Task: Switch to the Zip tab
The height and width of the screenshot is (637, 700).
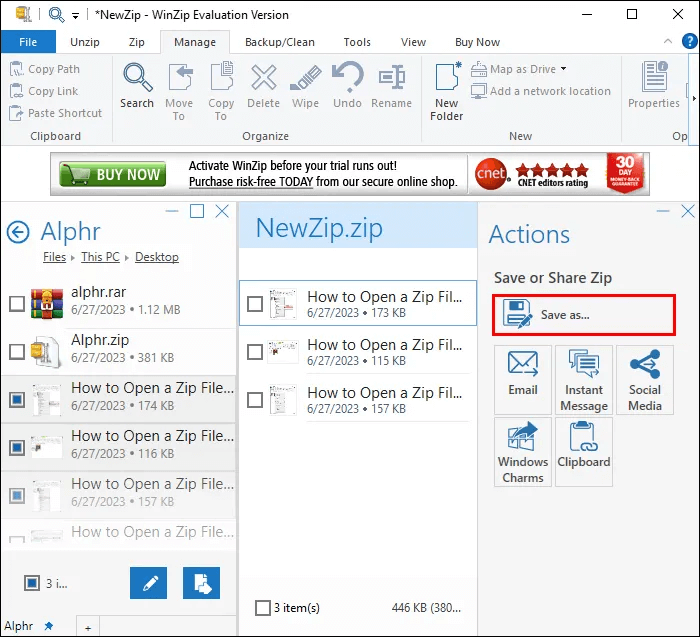Action: tap(137, 42)
